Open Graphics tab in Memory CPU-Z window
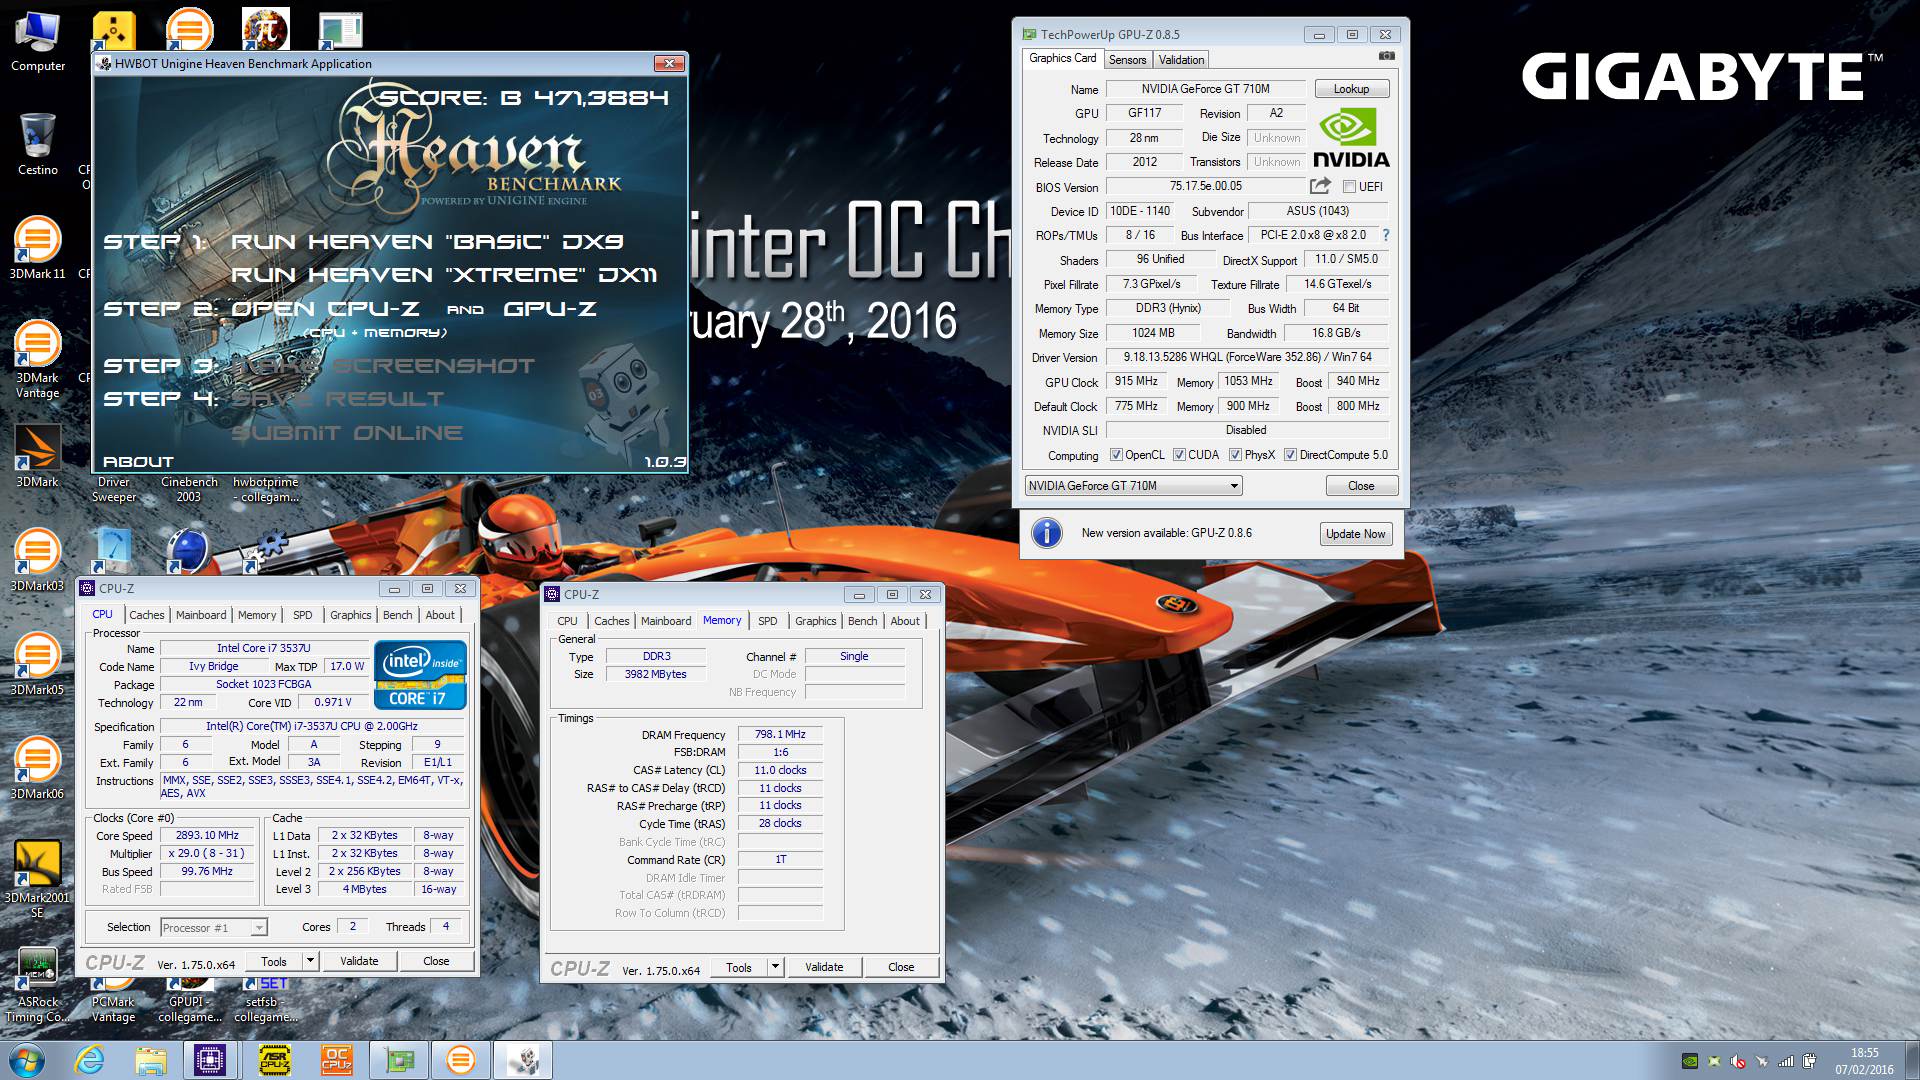 815,621
